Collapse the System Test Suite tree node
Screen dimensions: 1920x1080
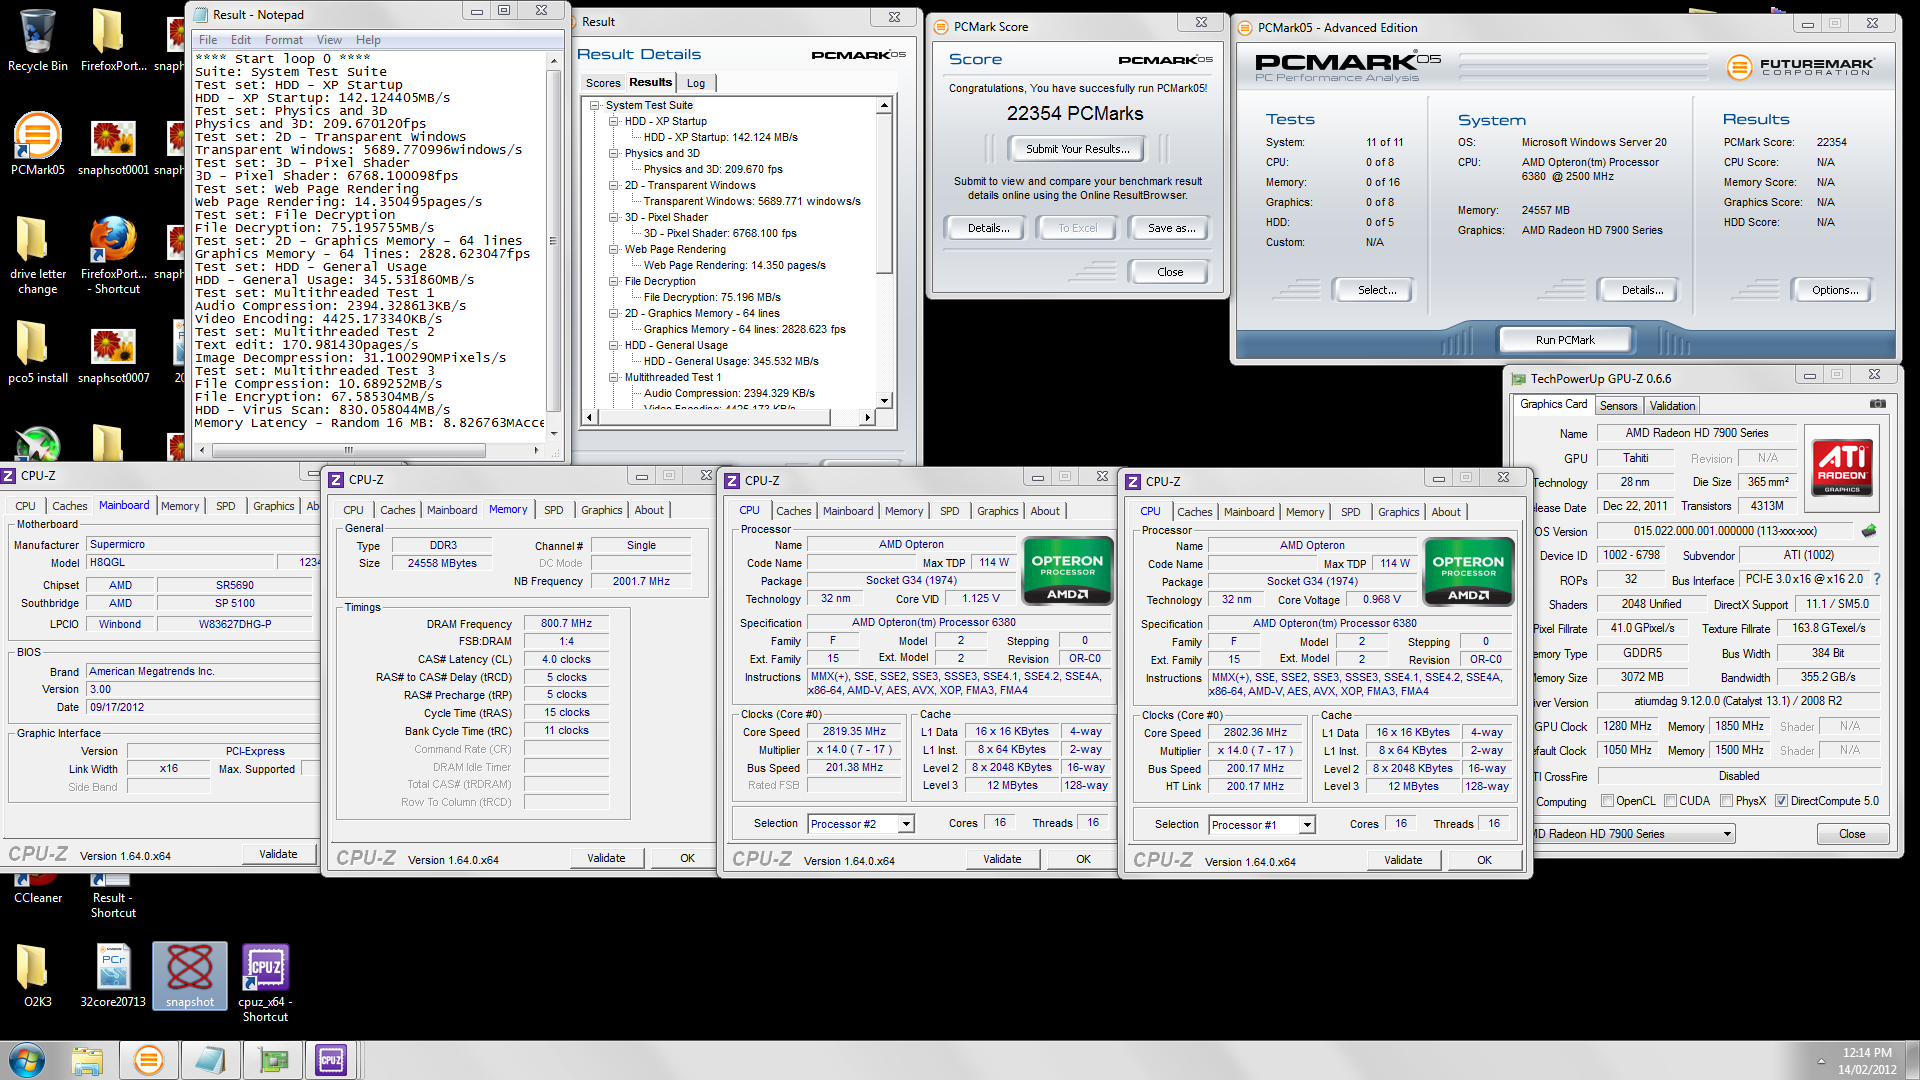tap(595, 105)
